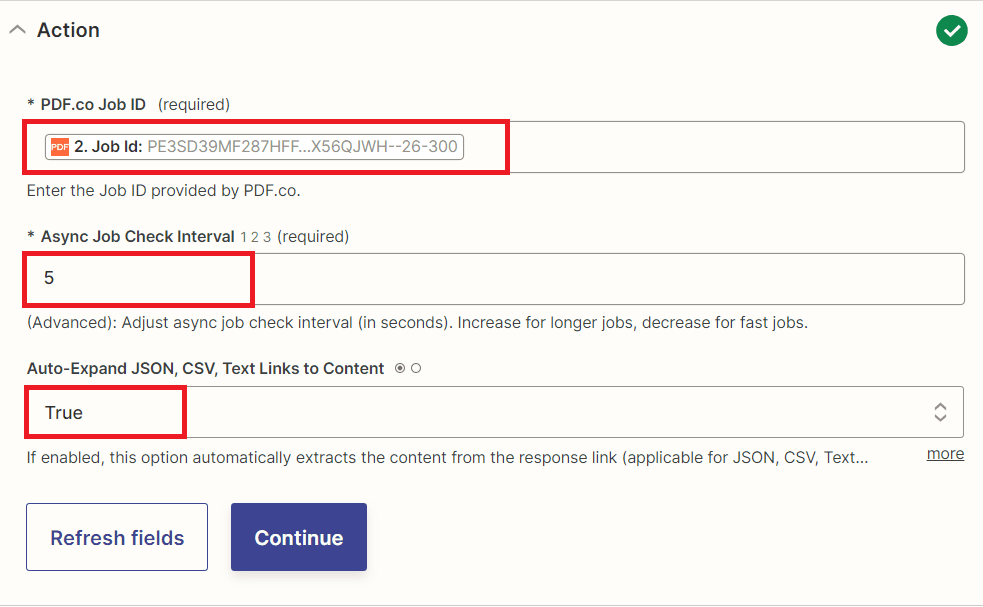The height and width of the screenshot is (607, 983).
Task: Click the Continue button
Action: tap(298, 536)
